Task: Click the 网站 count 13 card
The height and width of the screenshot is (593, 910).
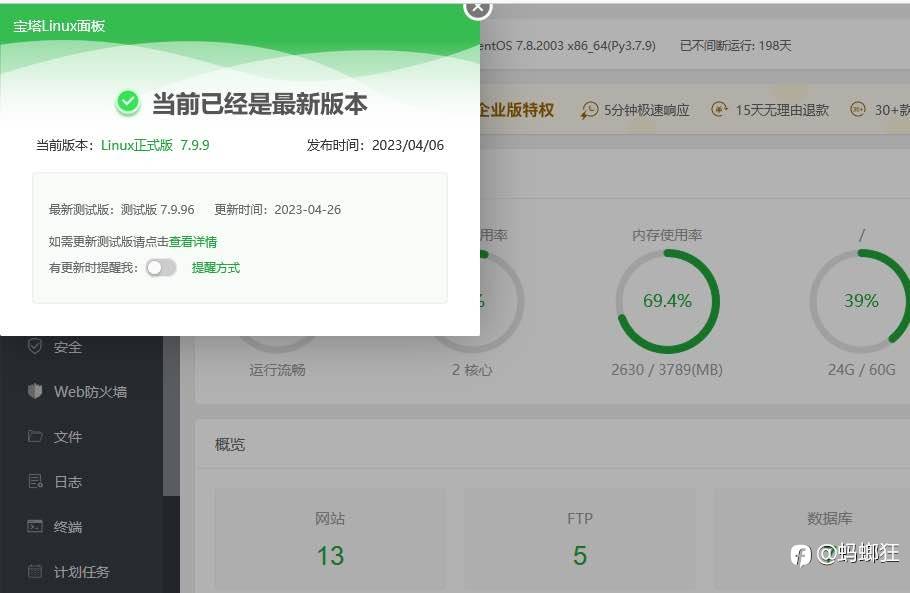Action: (x=330, y=539)
